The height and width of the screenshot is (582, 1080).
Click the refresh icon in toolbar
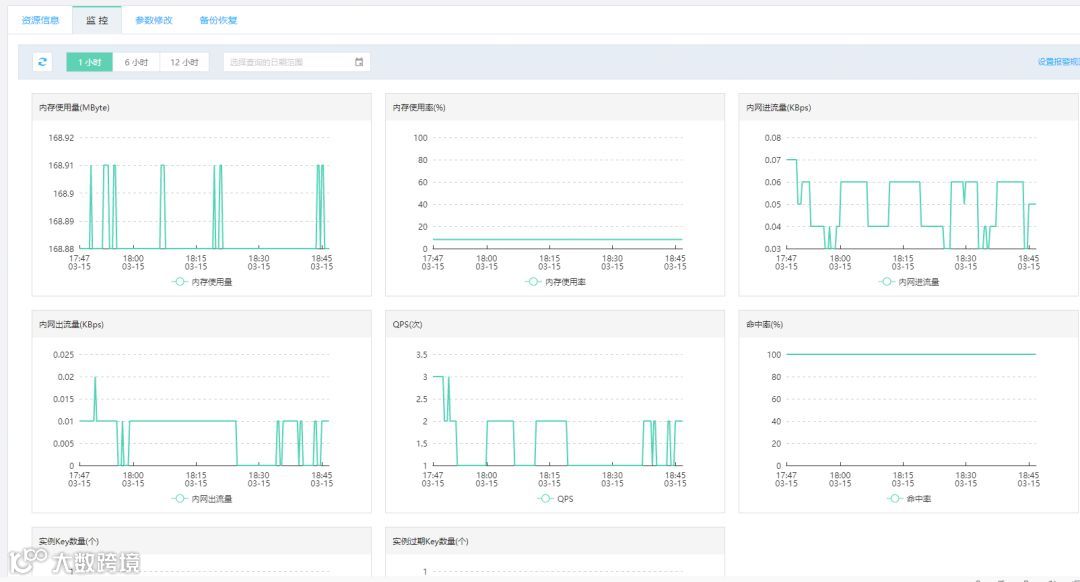coord(43,62)
